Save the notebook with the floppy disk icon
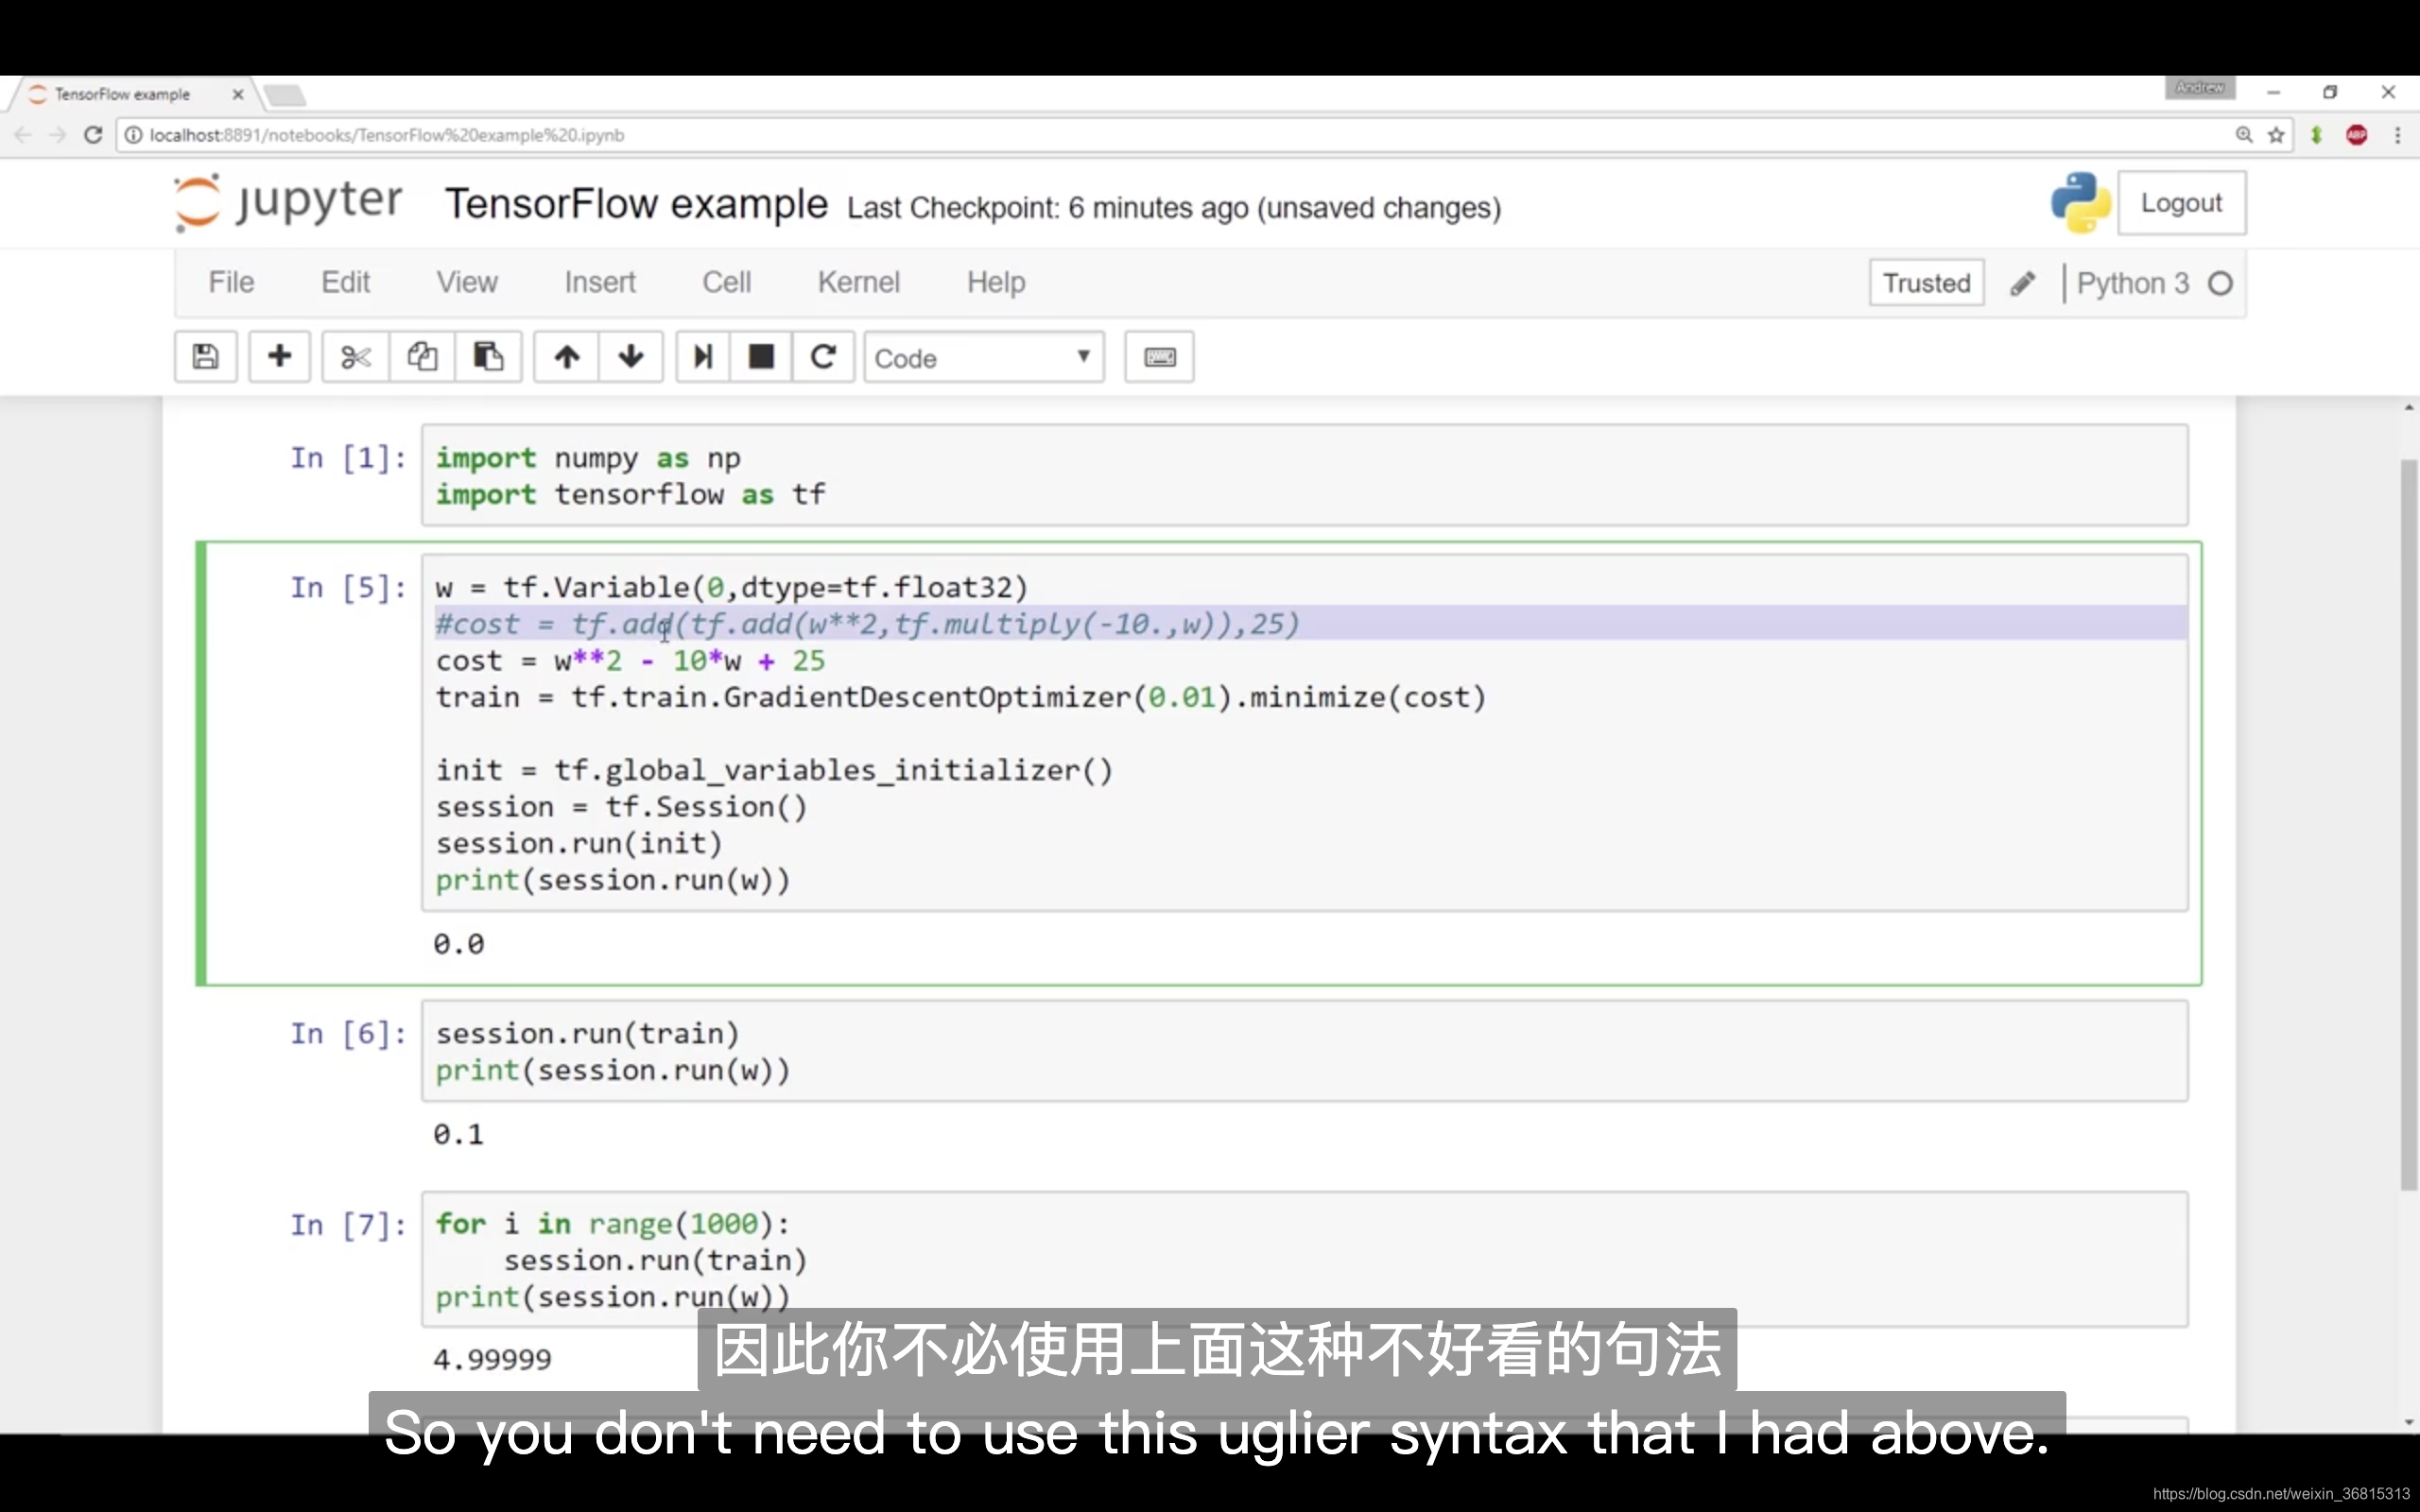This screenshot has width=2420, height=1512. pos(205,357)
